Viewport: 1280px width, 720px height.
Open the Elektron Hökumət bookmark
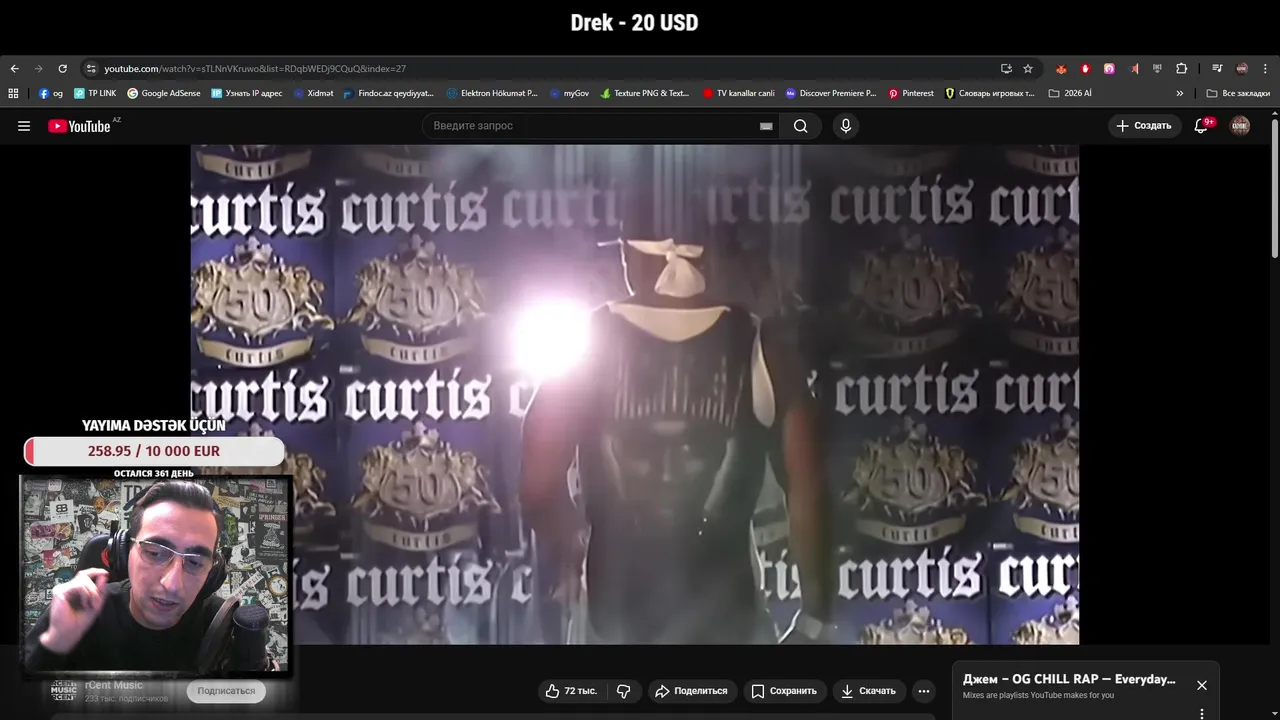[492, 93]
